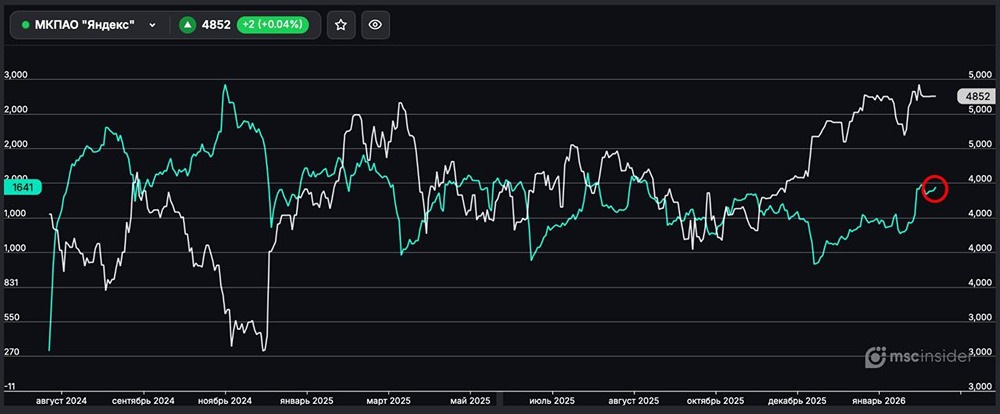Click the green up-triangle price direction icon
The height and width of the screenshot is (414, 1000).
click(187, 25)
